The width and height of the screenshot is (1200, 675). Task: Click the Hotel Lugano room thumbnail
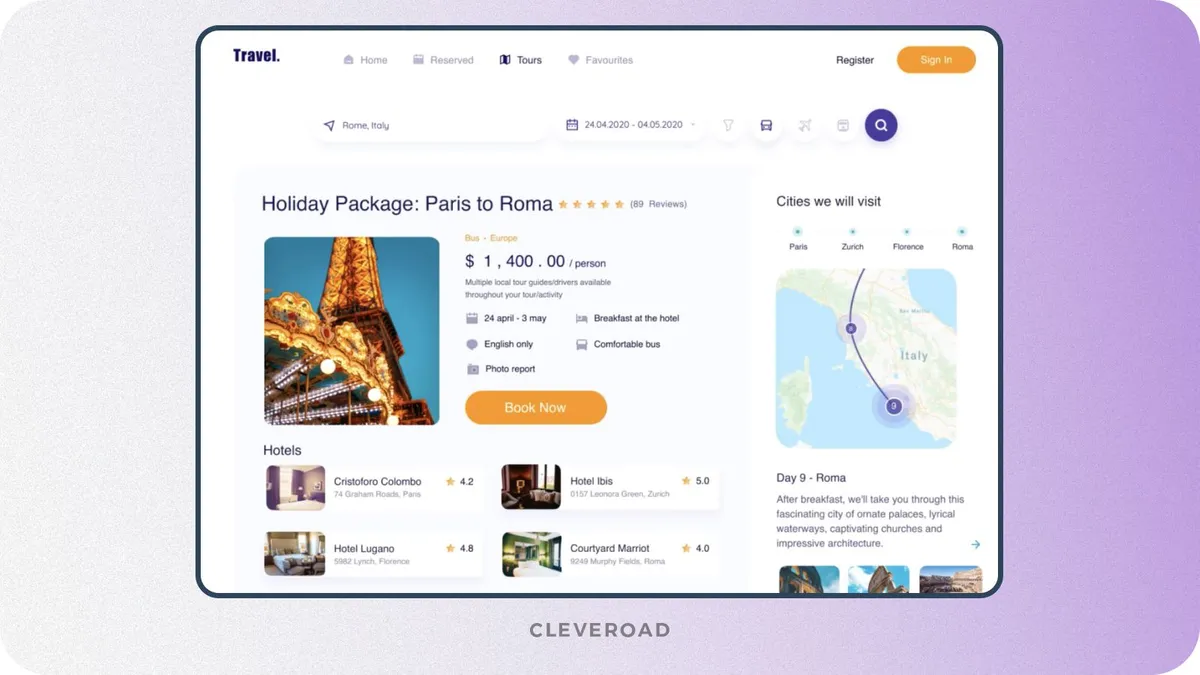click(295, 554)
